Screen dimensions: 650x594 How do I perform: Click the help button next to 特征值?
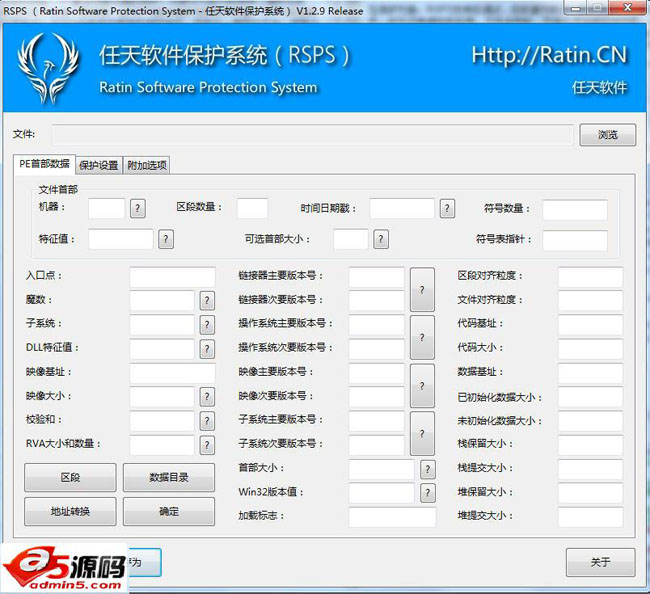click(x=166, y=239)
